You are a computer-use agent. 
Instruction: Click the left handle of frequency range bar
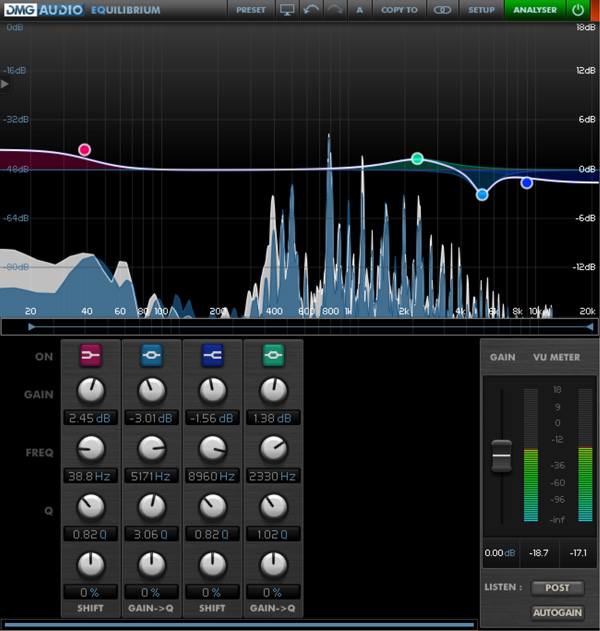point(31,327)
